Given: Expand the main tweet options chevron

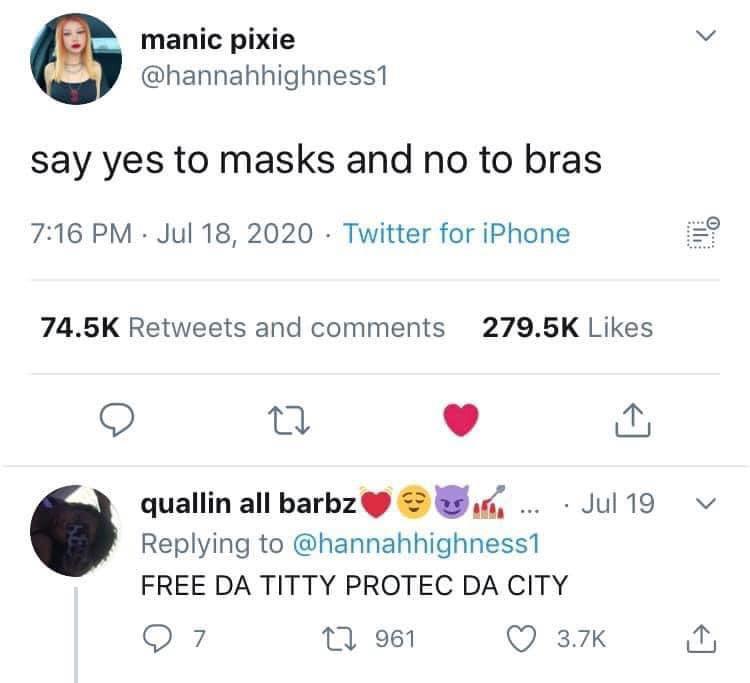Looking at the screenshot, I should 706,35.
